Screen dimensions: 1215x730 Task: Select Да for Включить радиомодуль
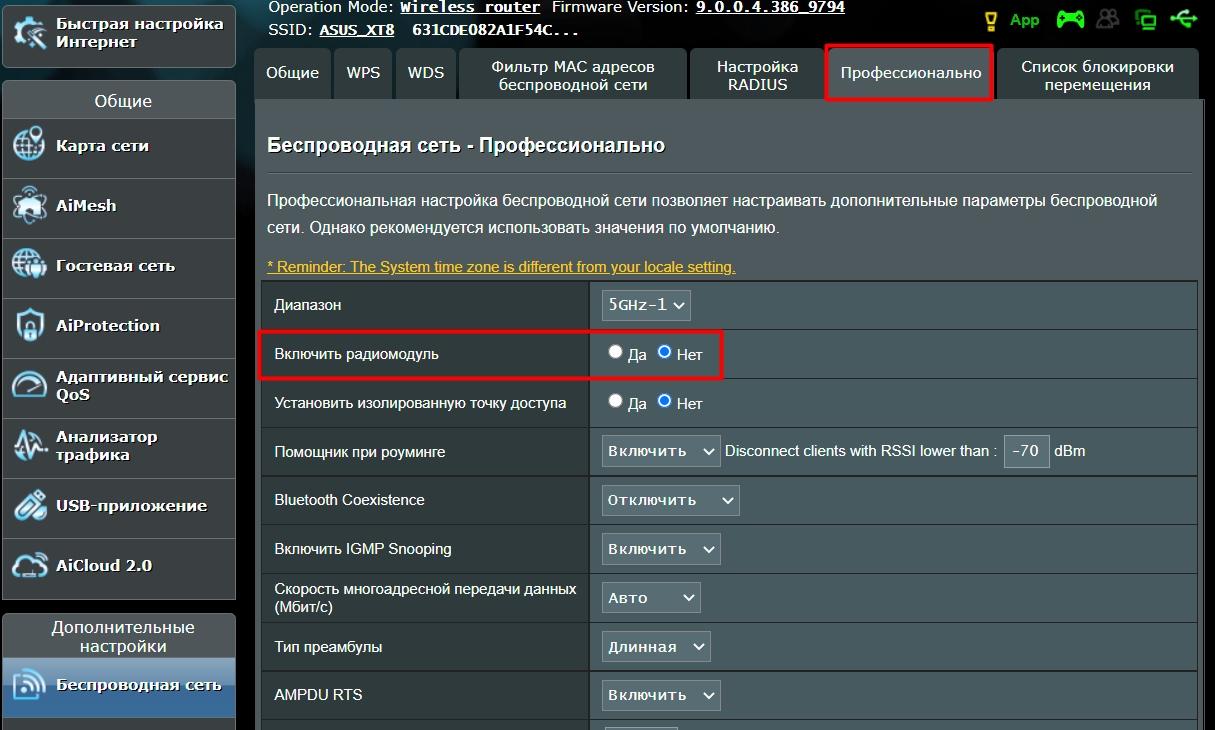coord(616,352)
